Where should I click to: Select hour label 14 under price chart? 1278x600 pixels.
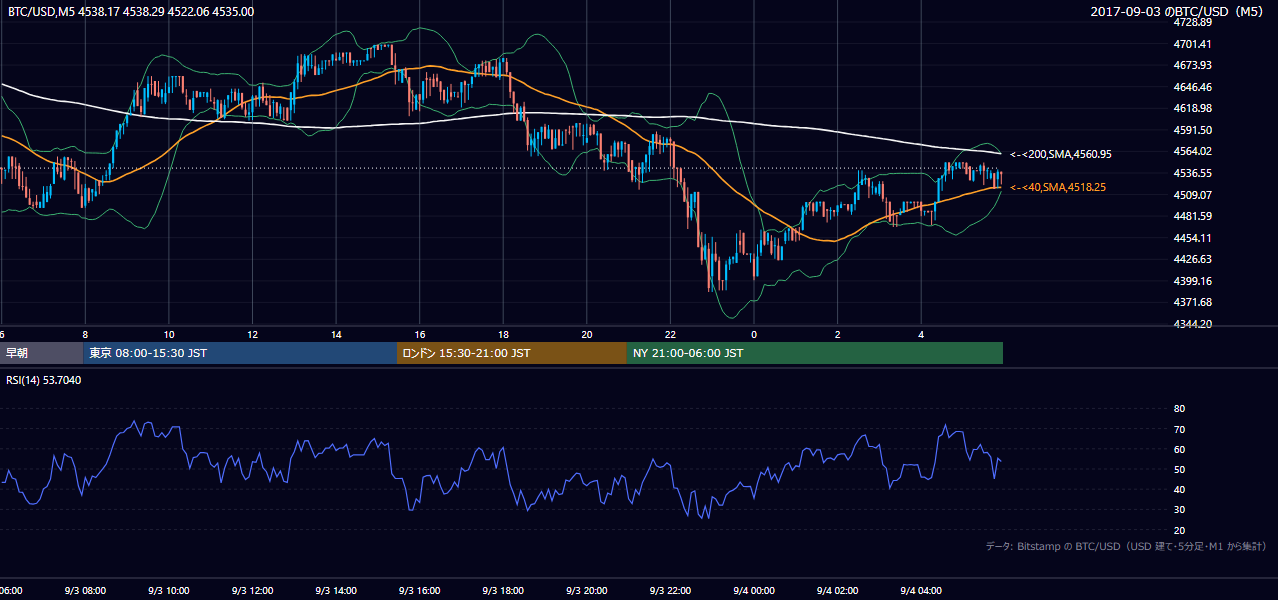(x=336, y=334)
